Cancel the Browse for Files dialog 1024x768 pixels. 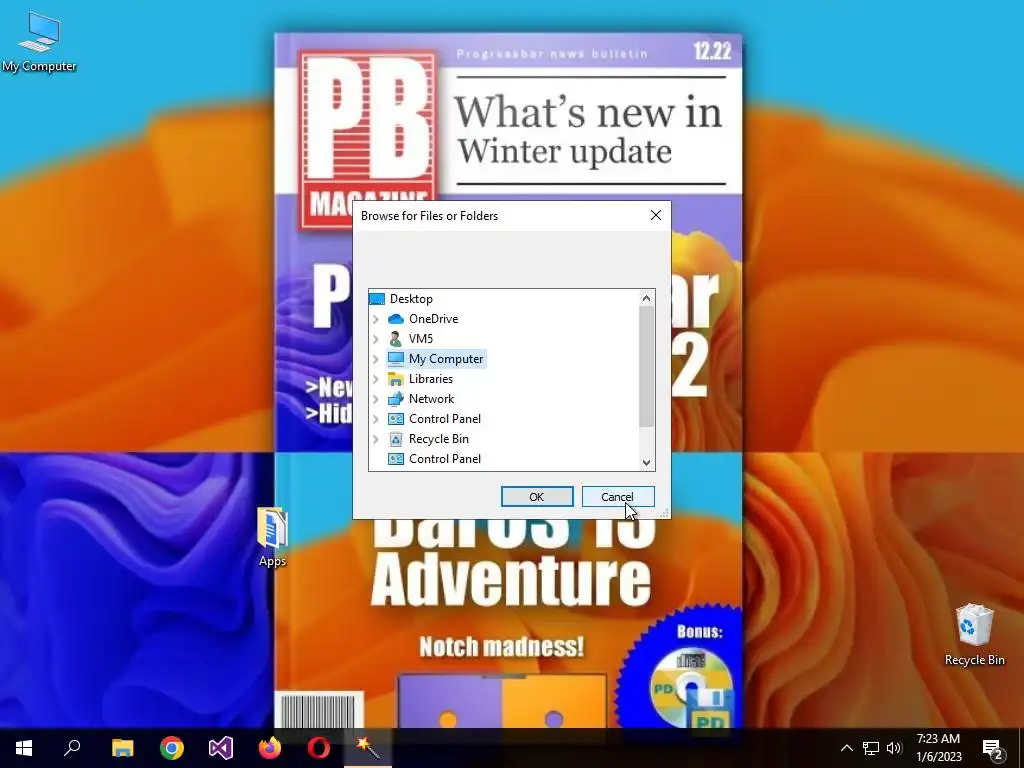(x=618, y=497)
